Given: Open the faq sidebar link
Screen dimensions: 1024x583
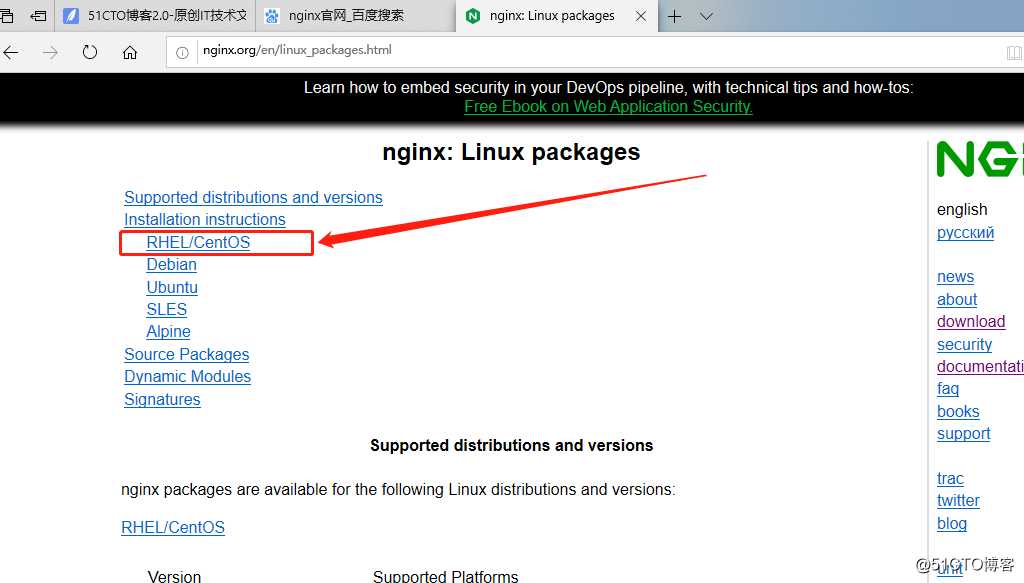Looking at the screenshot, I should point(948,389).
